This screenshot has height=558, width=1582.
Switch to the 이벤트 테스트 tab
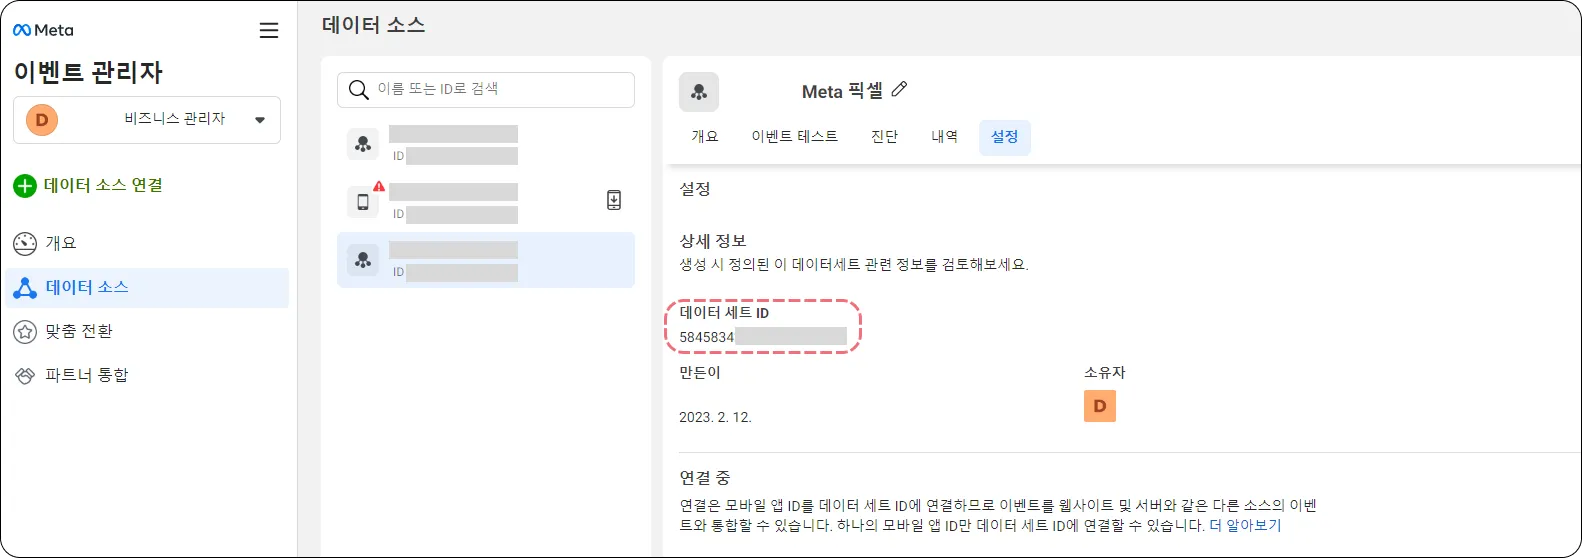[795, 137]
